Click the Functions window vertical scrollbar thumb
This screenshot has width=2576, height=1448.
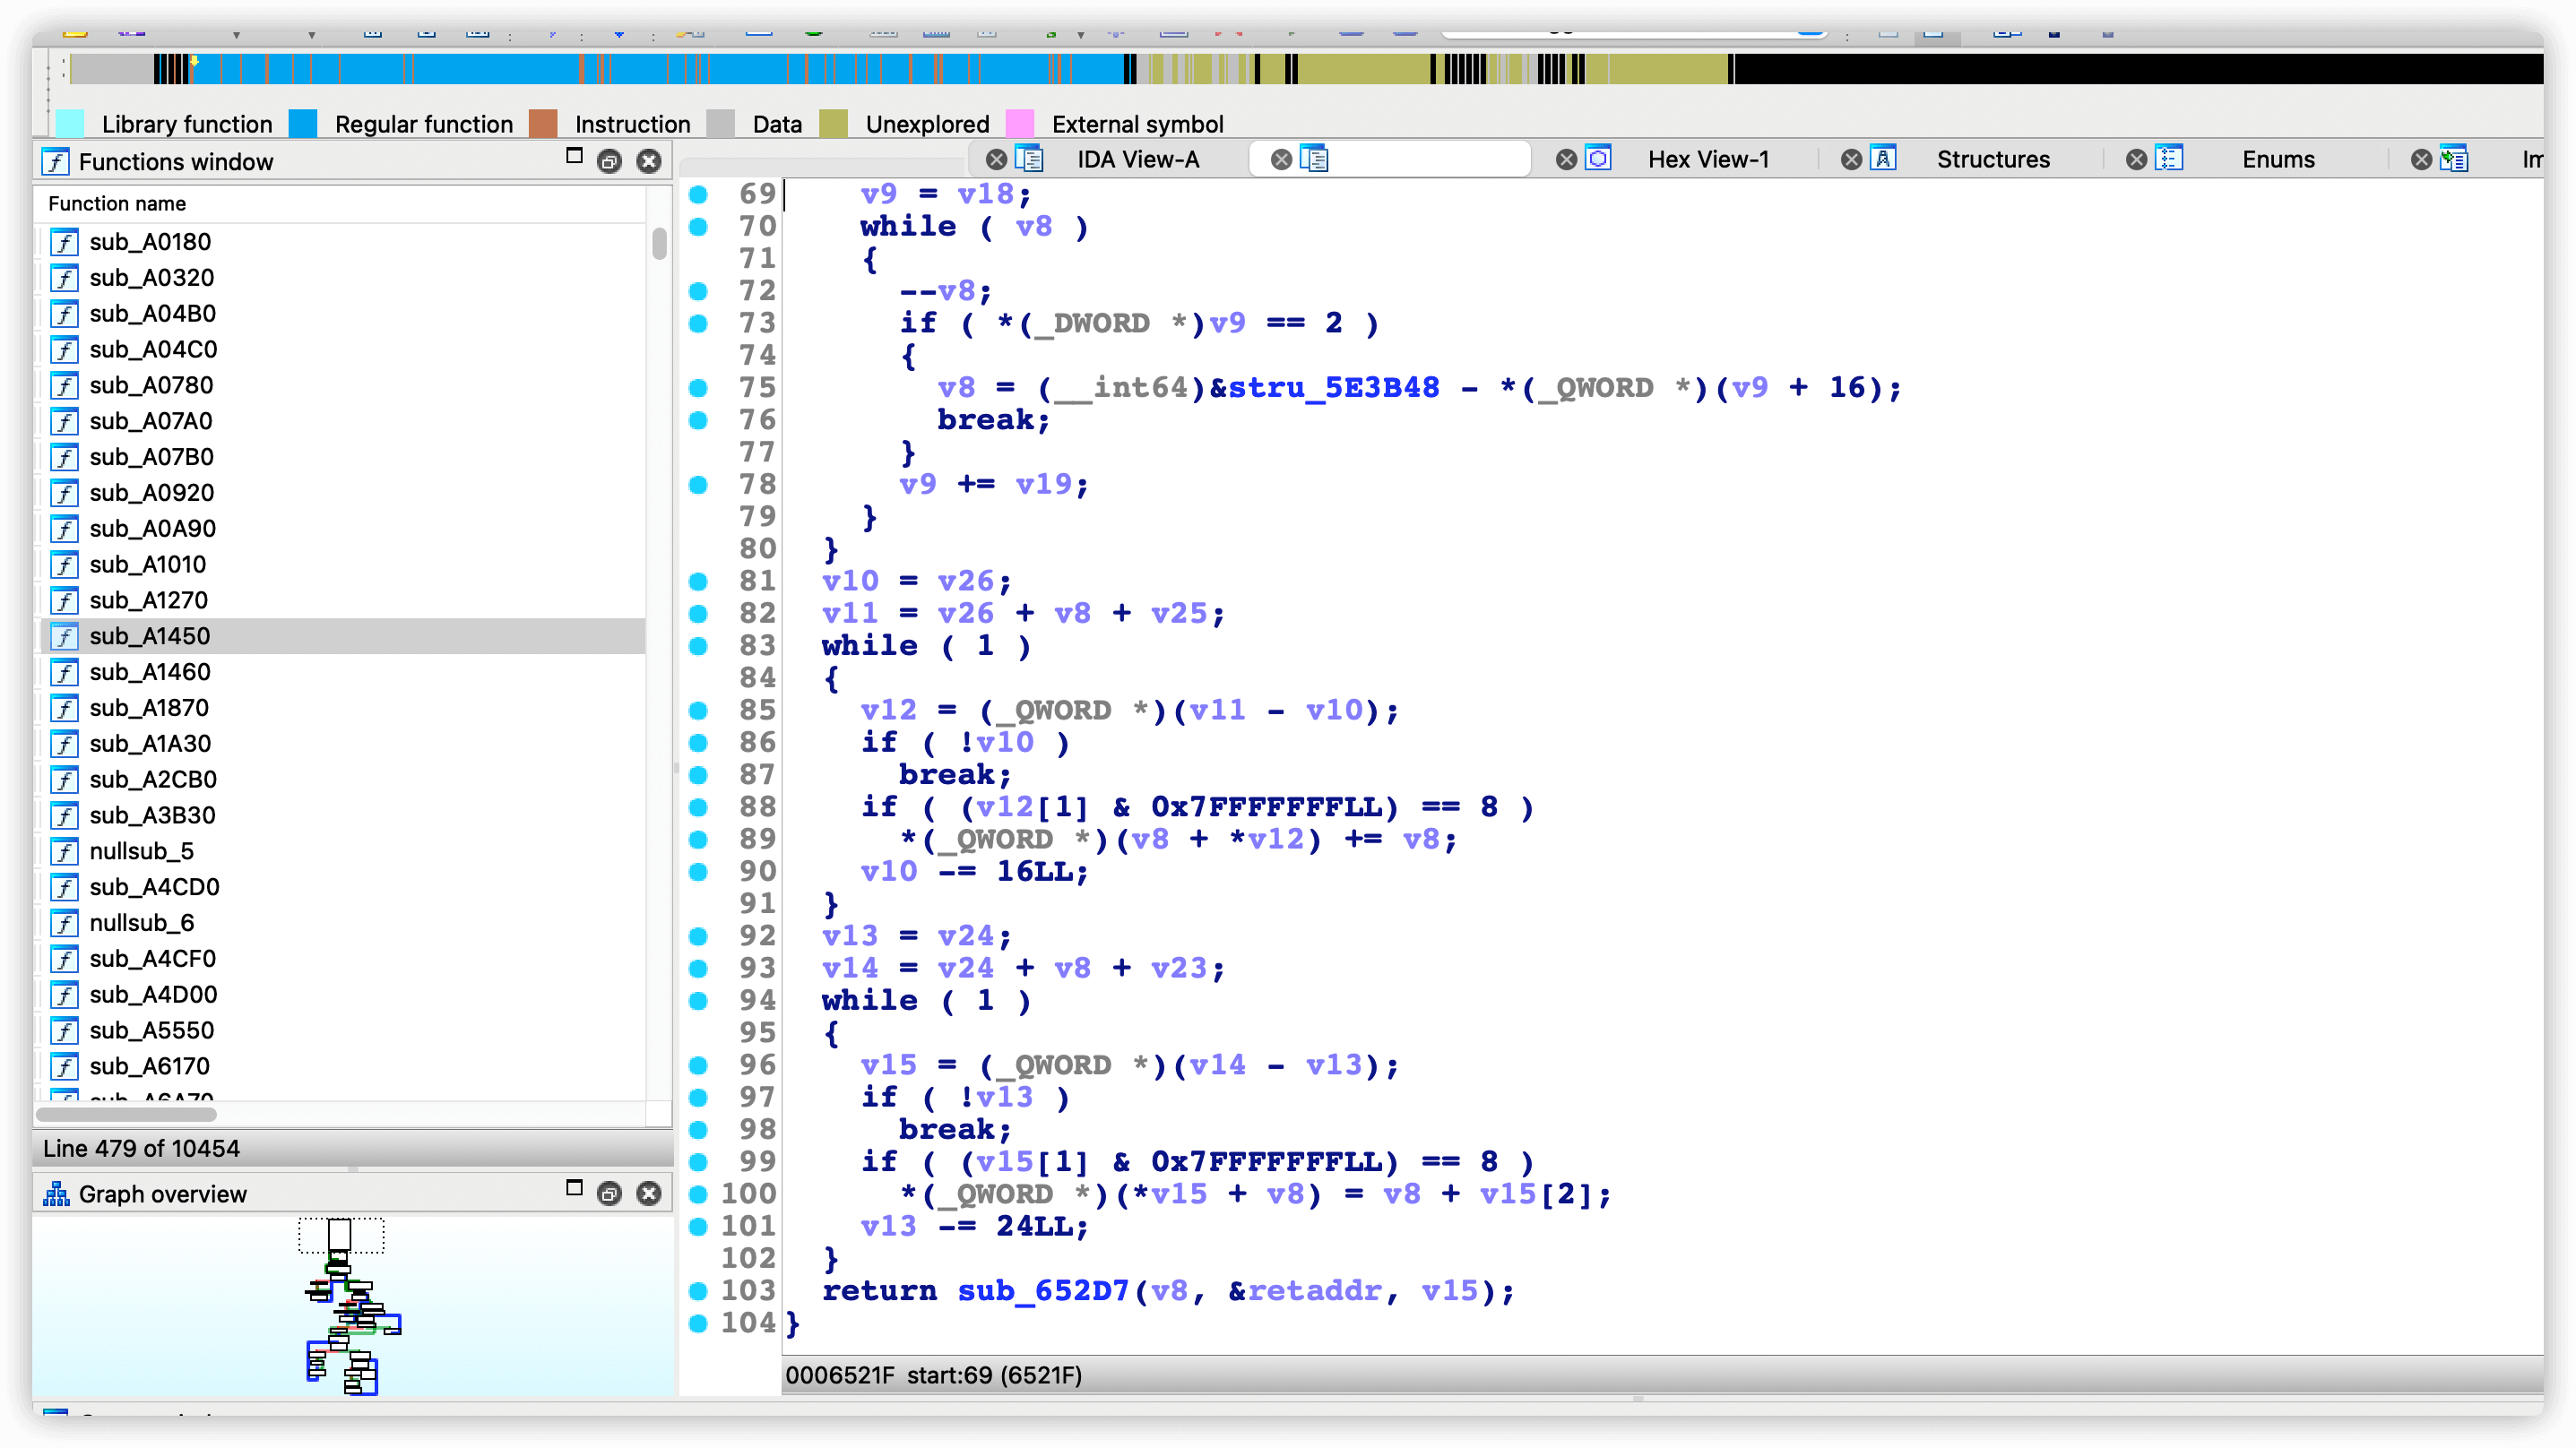(659, 244)
